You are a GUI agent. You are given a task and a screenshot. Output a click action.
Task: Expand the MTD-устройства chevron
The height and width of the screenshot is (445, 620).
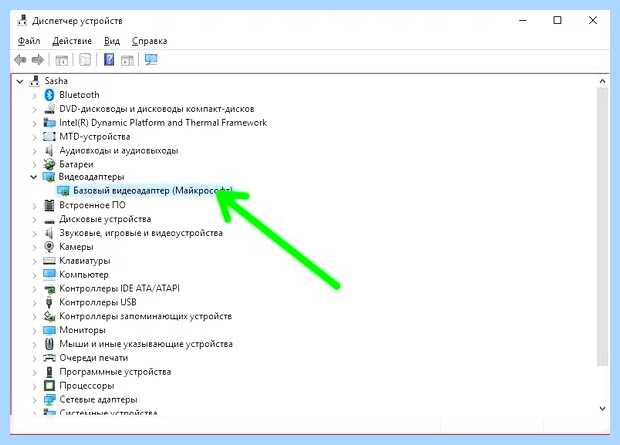tap(34, 137)
